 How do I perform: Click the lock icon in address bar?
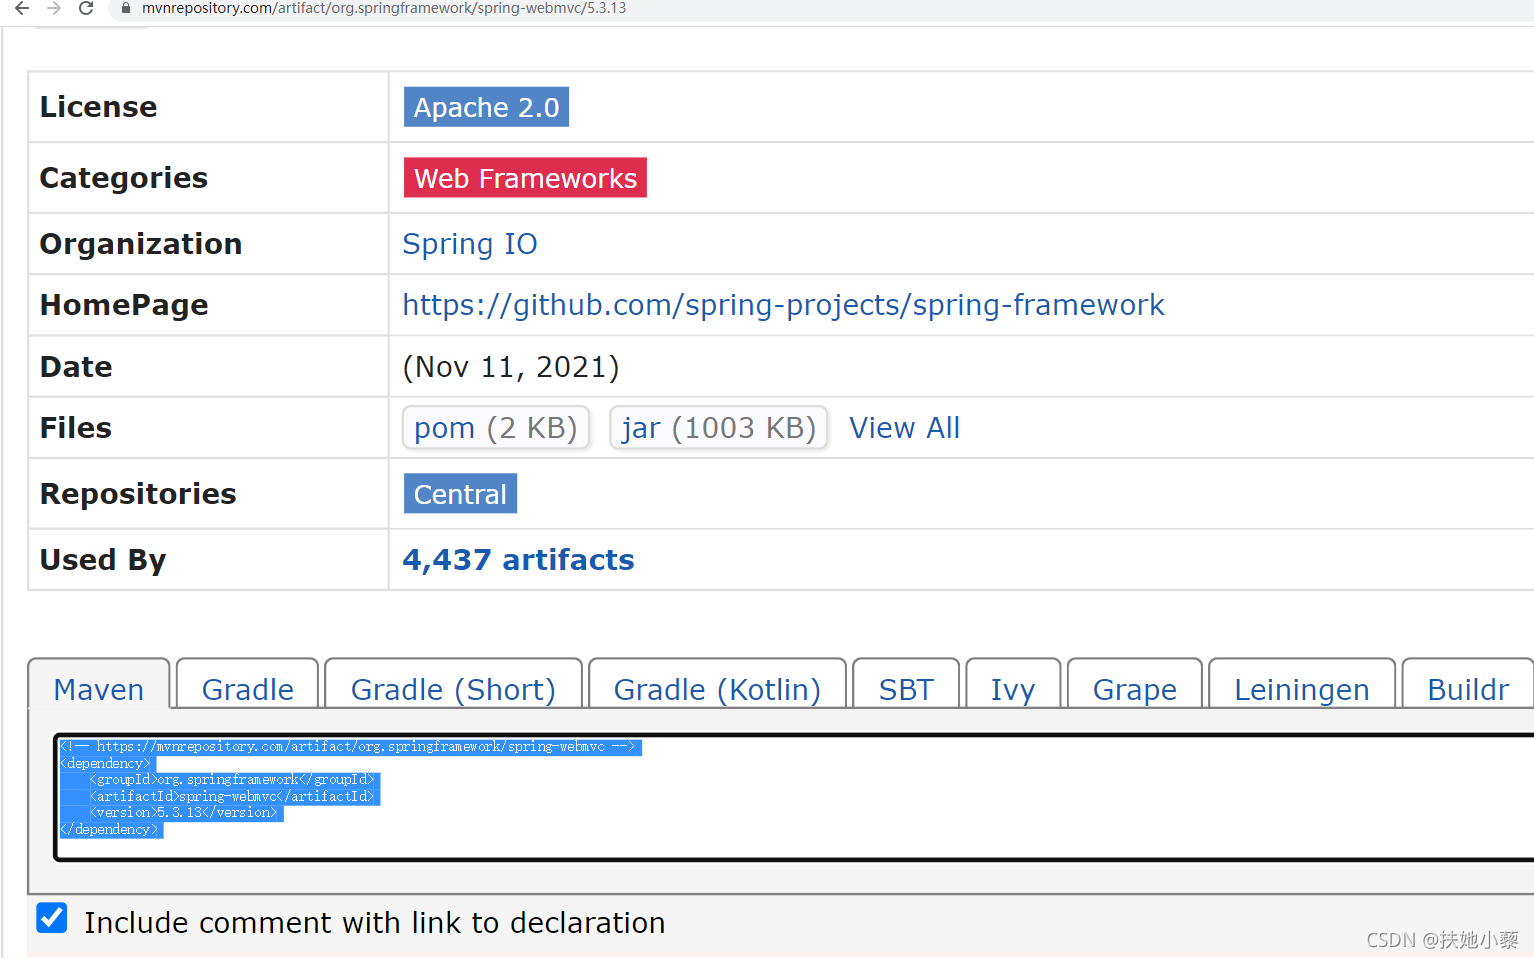pyautogui.click(x=125, y=8)
